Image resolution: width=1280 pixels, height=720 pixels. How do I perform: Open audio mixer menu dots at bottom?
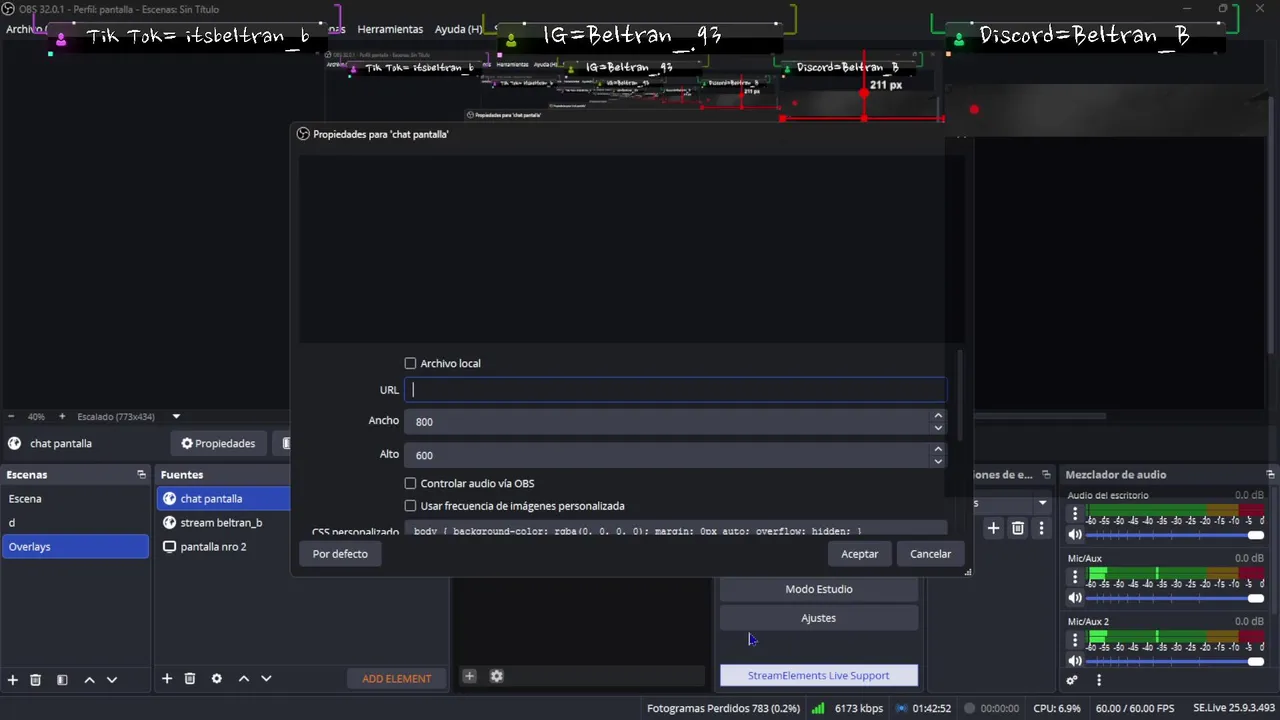point(1099,680)
